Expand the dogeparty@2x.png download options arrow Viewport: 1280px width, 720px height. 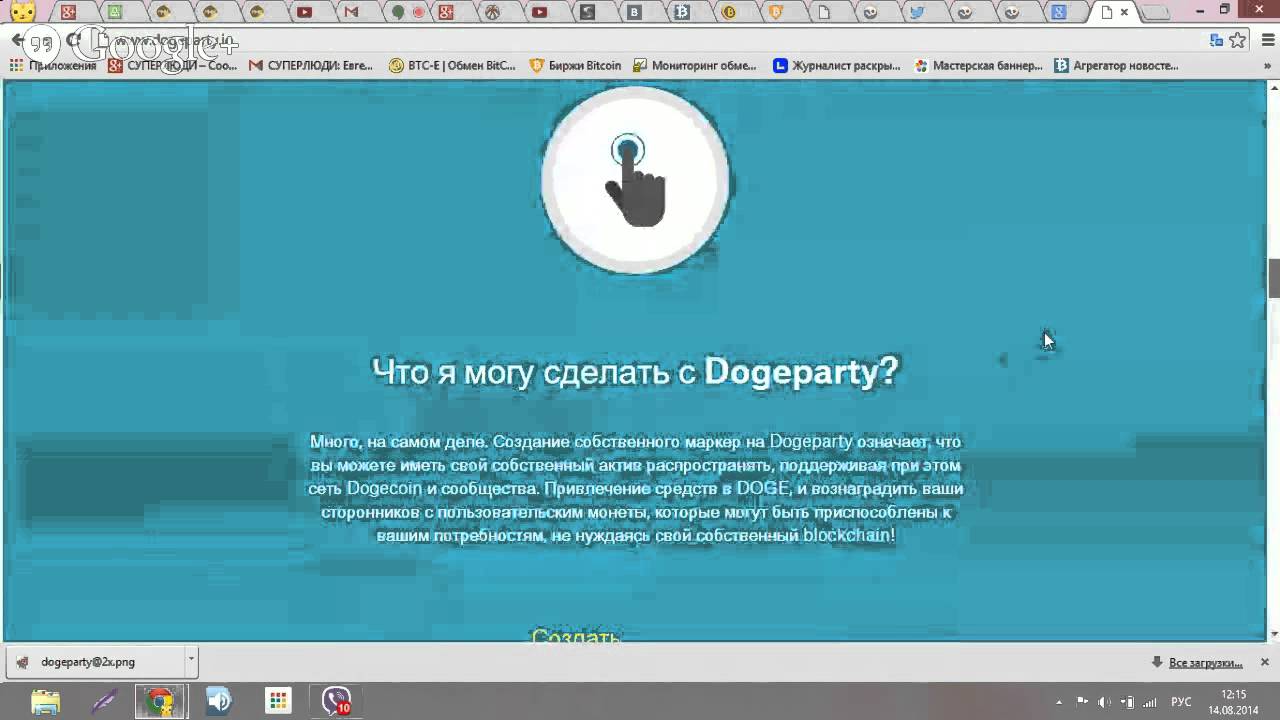pos(191,662)
